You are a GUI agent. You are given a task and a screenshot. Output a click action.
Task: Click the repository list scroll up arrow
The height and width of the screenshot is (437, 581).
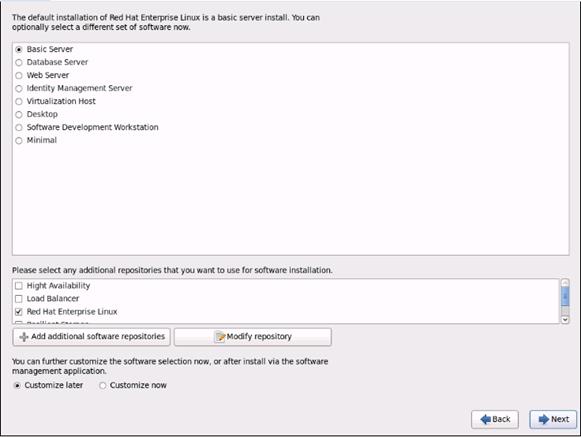point(565,283)
